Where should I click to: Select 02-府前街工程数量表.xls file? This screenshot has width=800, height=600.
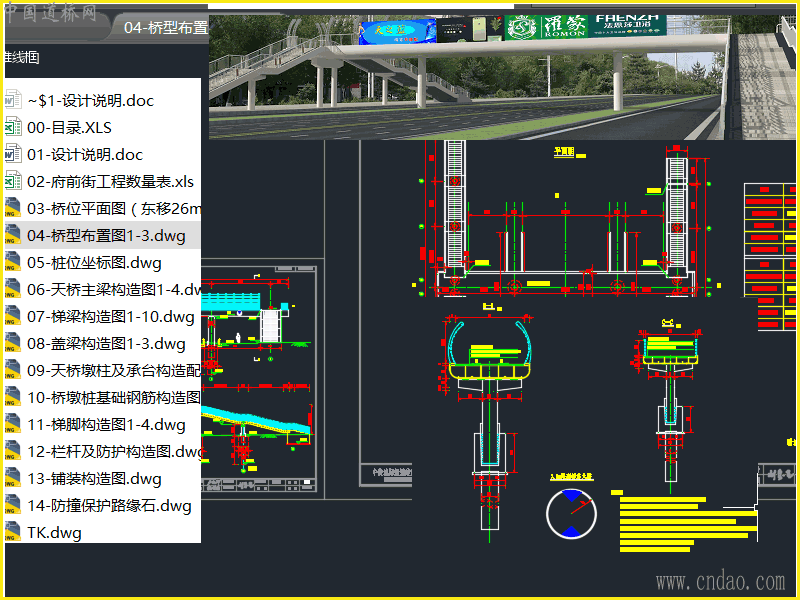click(110, 182)
